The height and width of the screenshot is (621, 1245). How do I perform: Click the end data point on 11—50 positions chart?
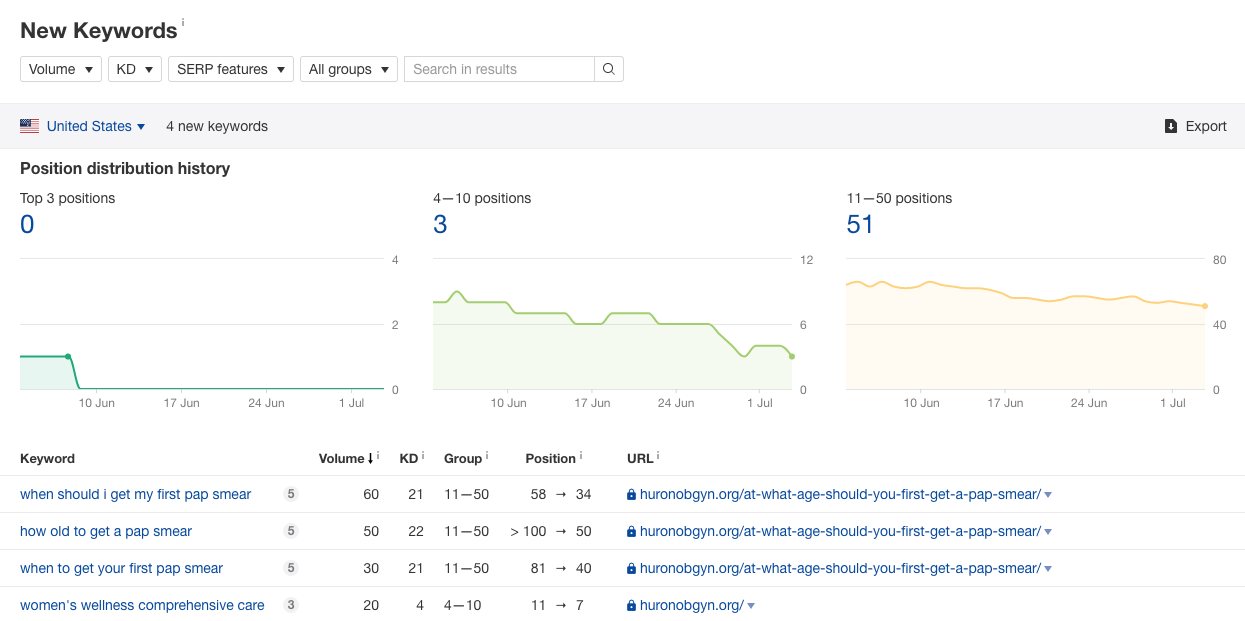click(x=1205, y=306)
